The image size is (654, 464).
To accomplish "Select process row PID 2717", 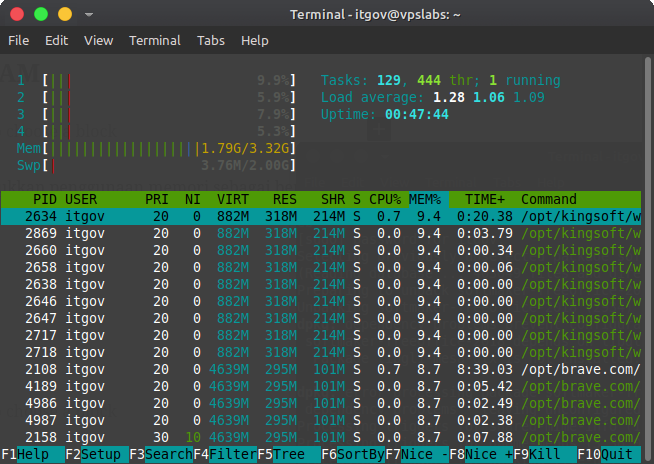I will 321,335.
